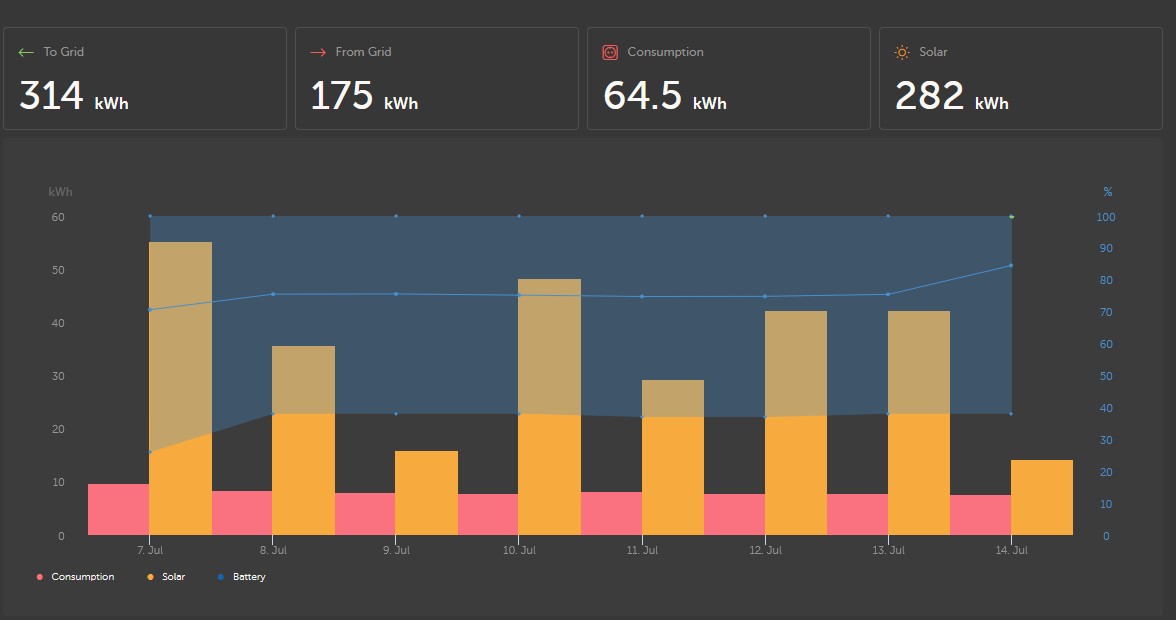Click the red From Grid arrow icon
Viewport: 1176px width, 620px height.
pos(318,52)
